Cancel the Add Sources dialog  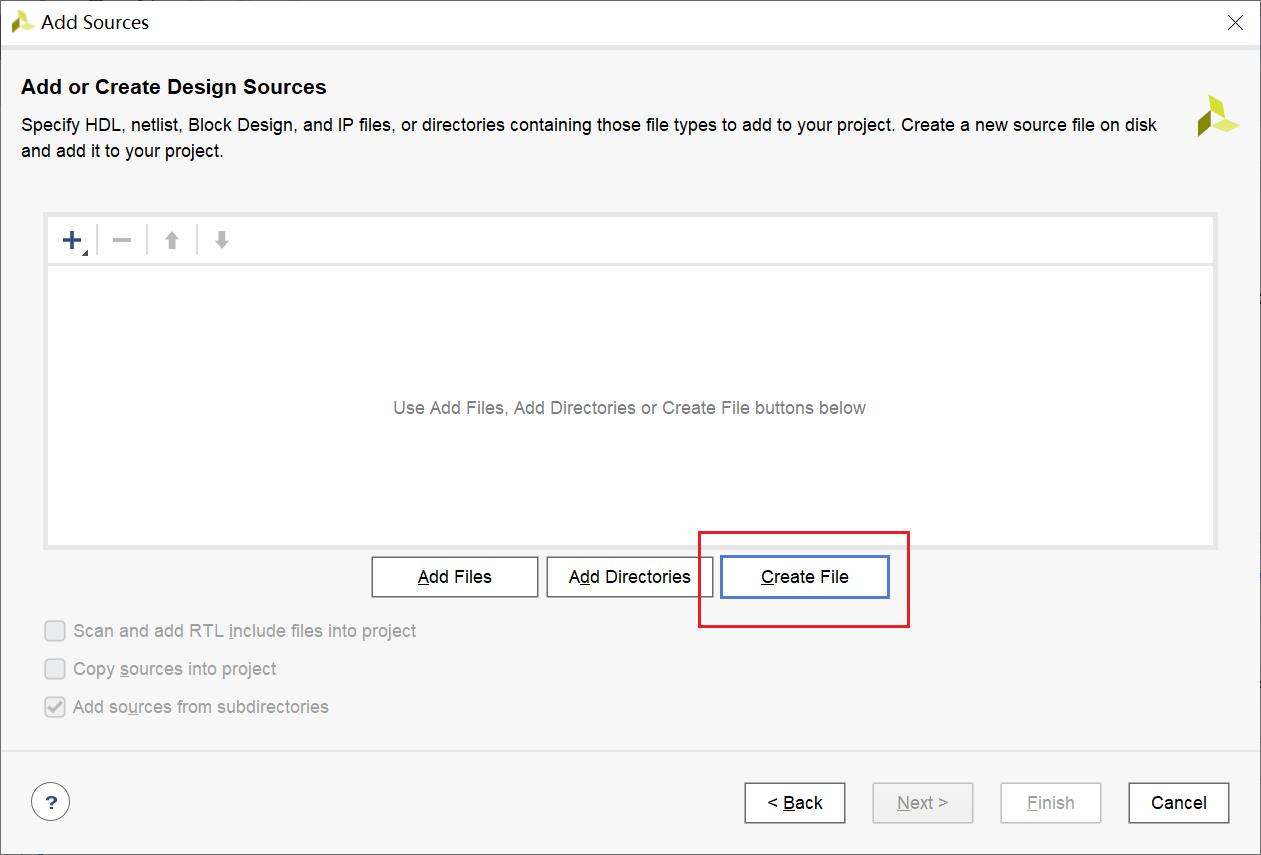[x=1179, y=803]
